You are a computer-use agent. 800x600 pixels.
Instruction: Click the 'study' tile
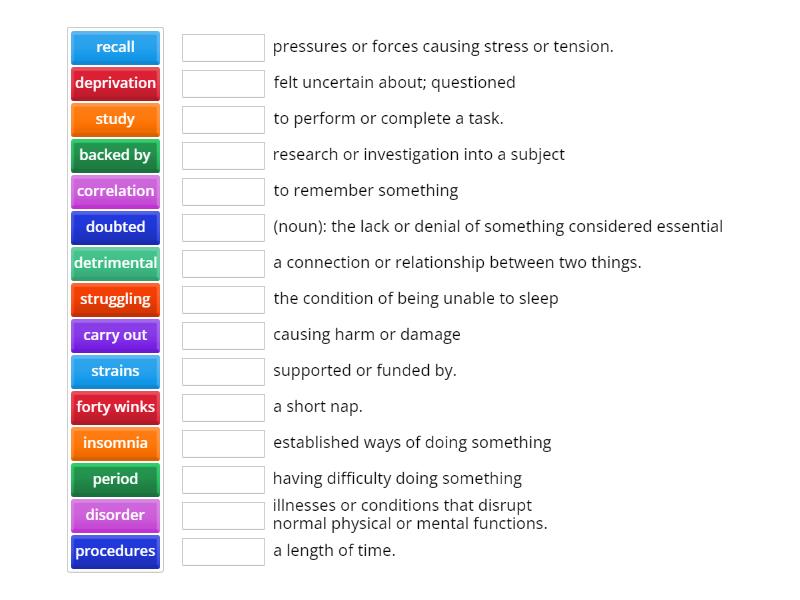click(x=115, y=119)
